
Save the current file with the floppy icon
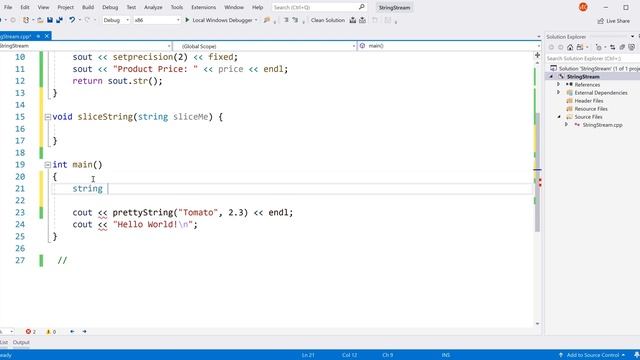50,20
